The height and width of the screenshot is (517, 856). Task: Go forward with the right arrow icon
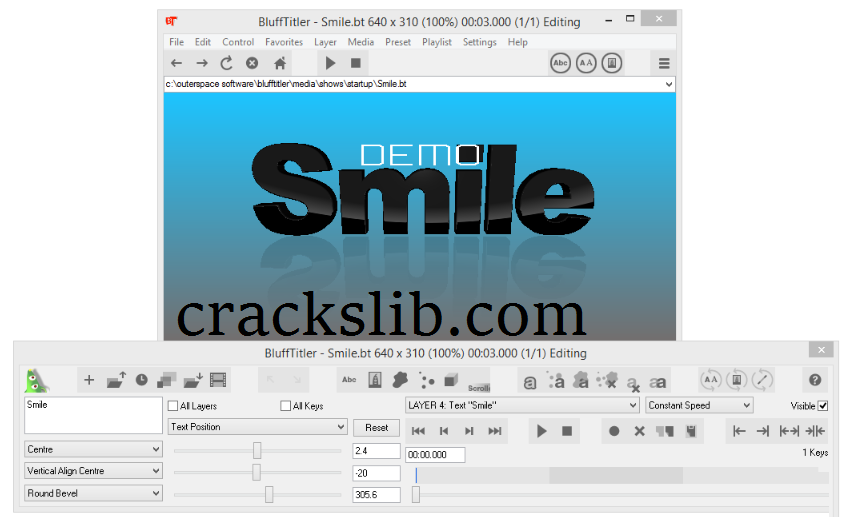[202, 63]
